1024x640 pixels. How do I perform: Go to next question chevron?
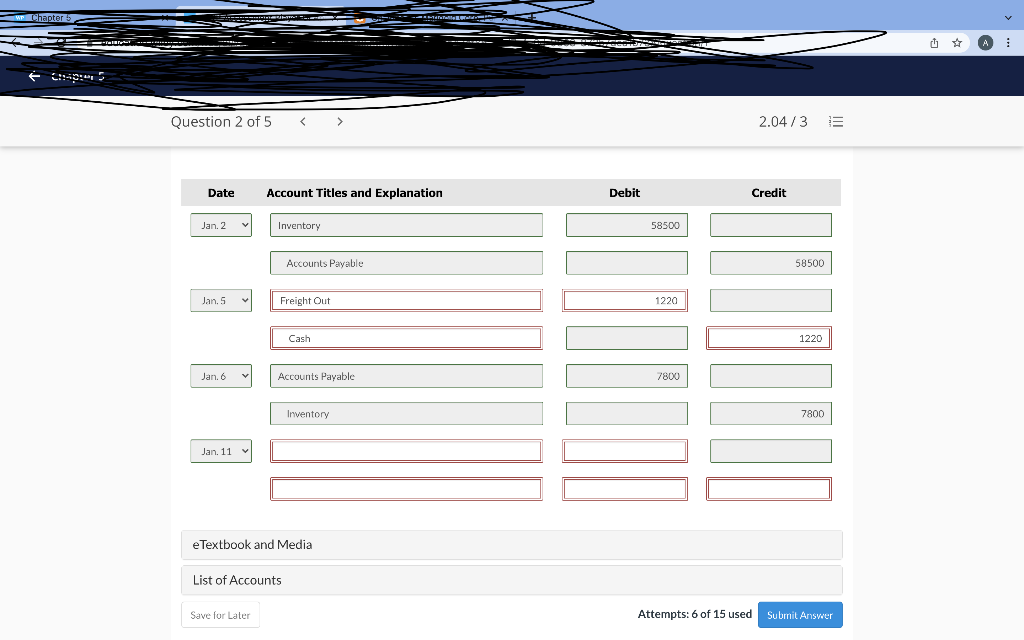tap(340, 121)
